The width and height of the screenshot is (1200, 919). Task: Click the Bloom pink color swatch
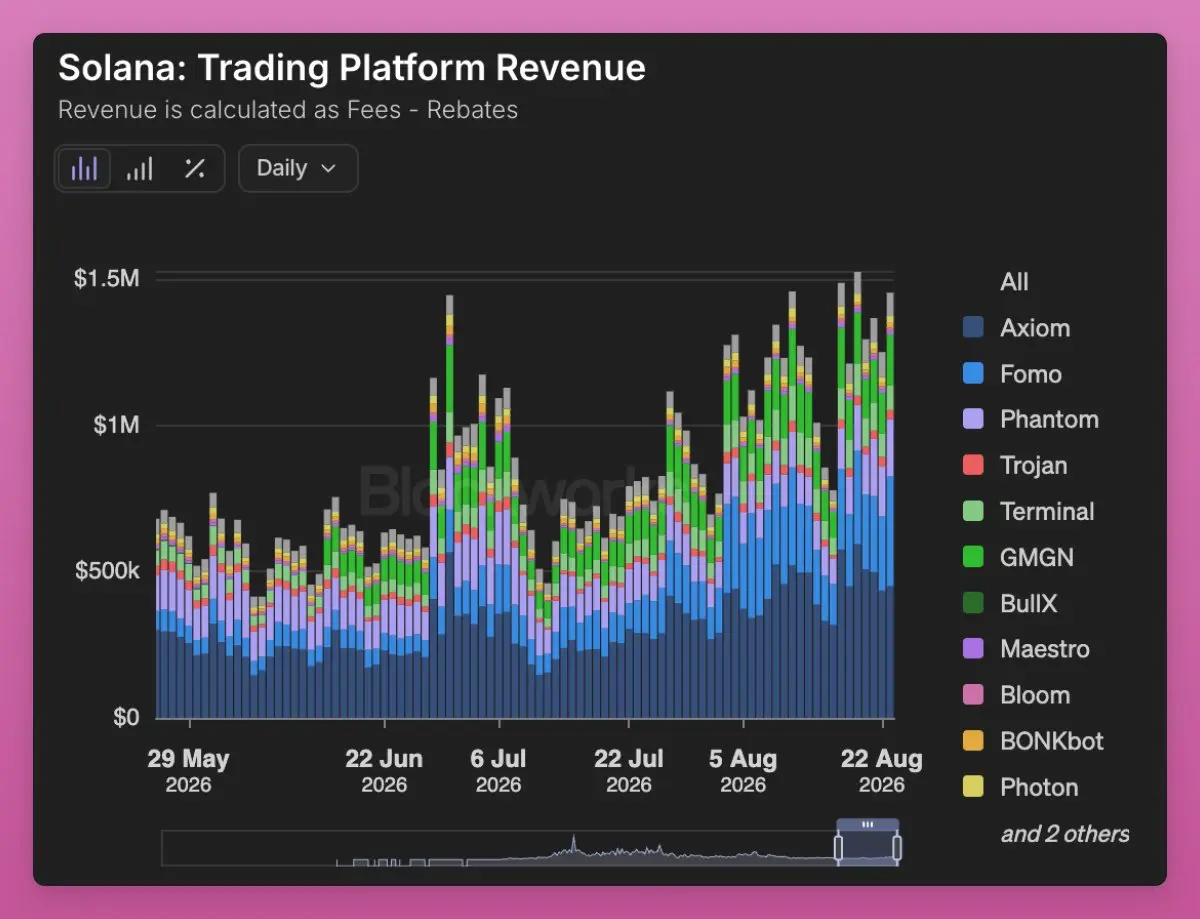[972, 695]
